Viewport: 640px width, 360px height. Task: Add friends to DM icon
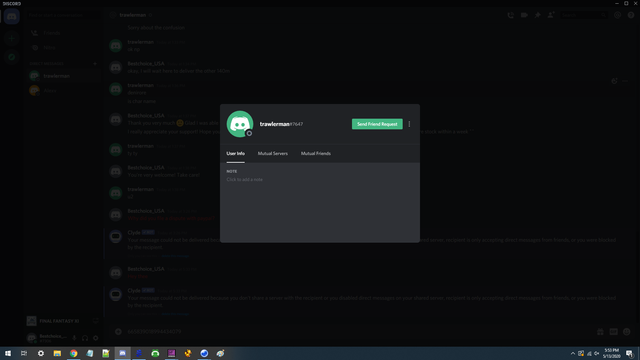coord(551,15)
